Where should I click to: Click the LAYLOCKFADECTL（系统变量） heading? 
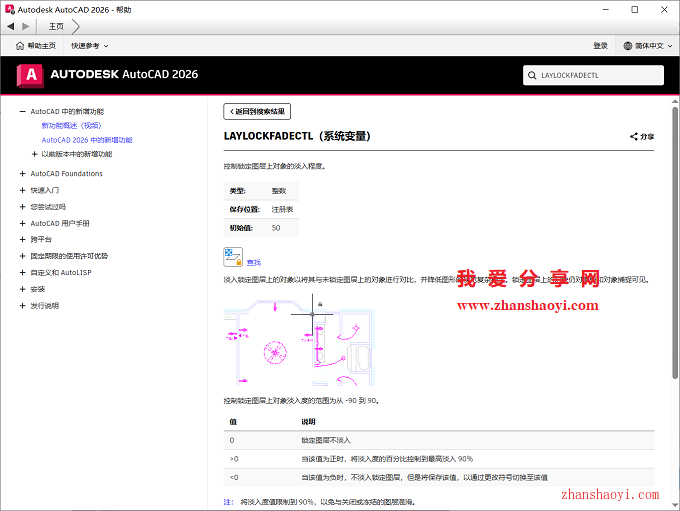click(x=297, y=136)
